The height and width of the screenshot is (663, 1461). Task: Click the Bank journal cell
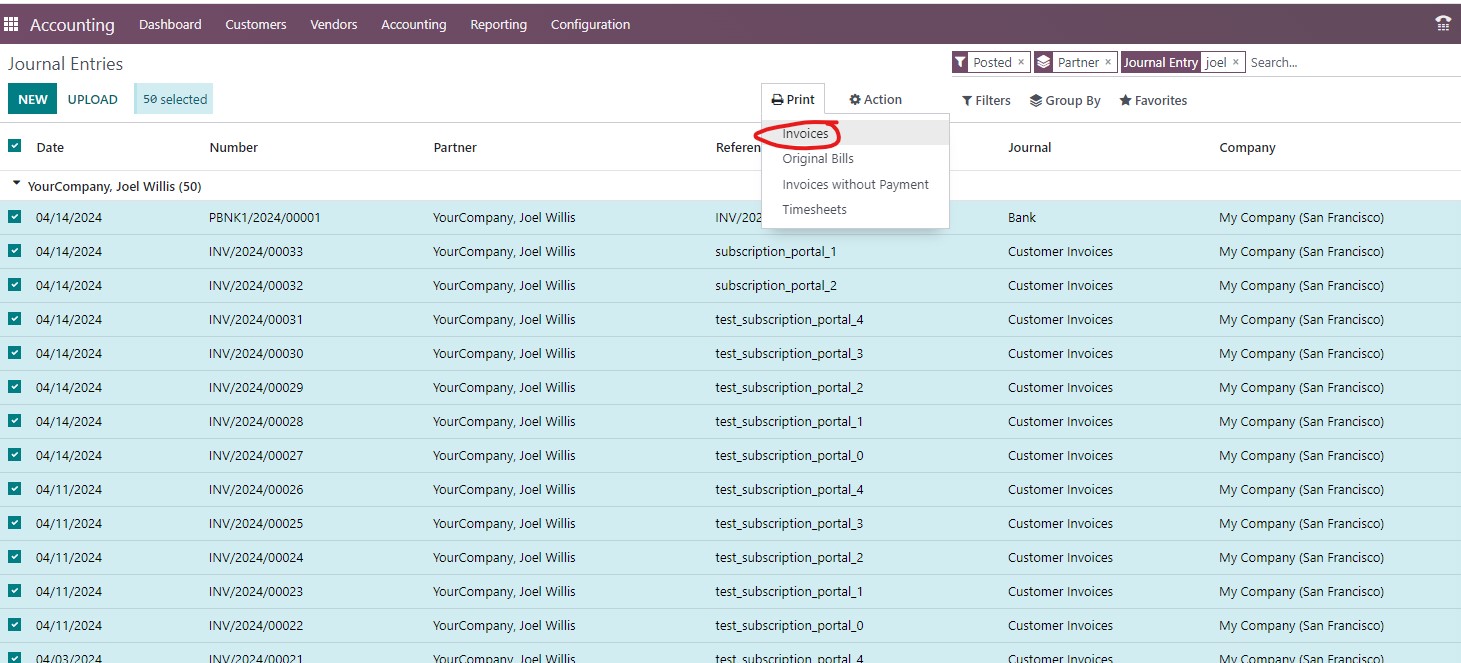(x=1022, y=217)
